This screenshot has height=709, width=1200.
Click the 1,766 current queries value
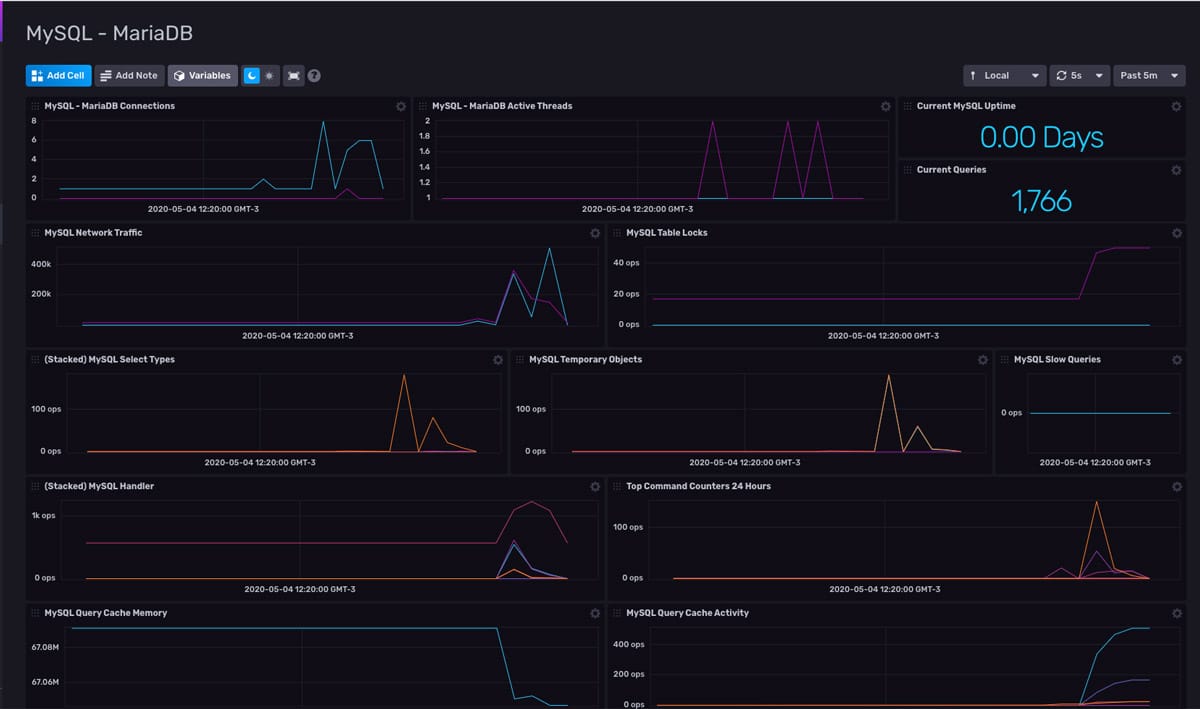1041,201
